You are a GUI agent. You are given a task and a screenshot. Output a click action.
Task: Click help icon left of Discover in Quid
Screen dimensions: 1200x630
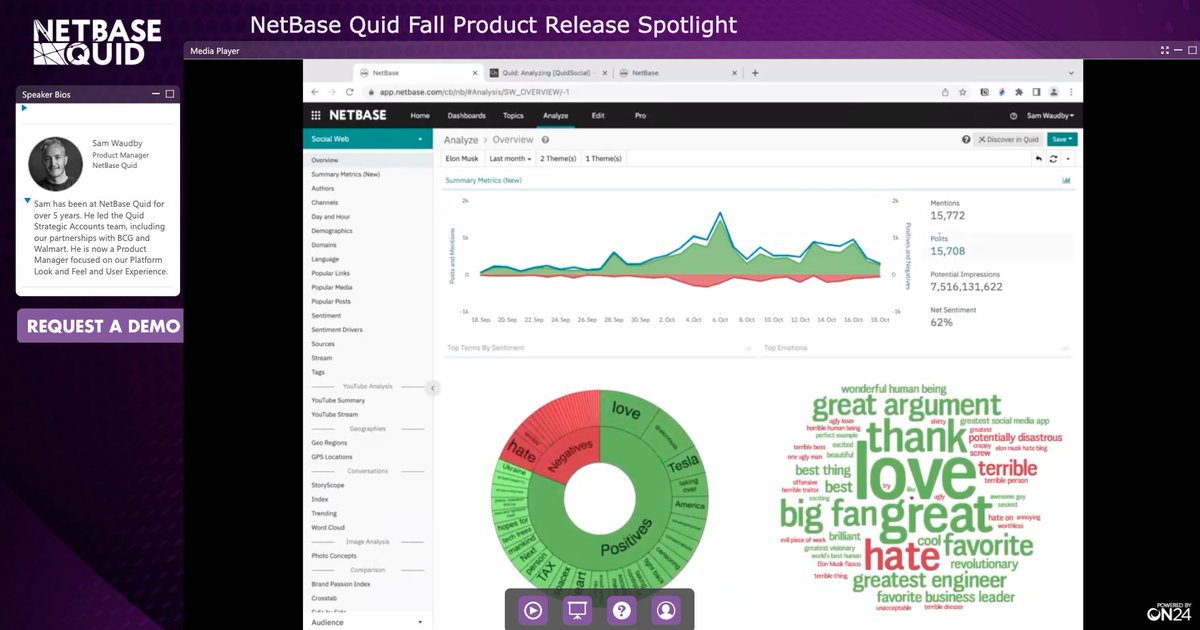(x=966, y=140)
